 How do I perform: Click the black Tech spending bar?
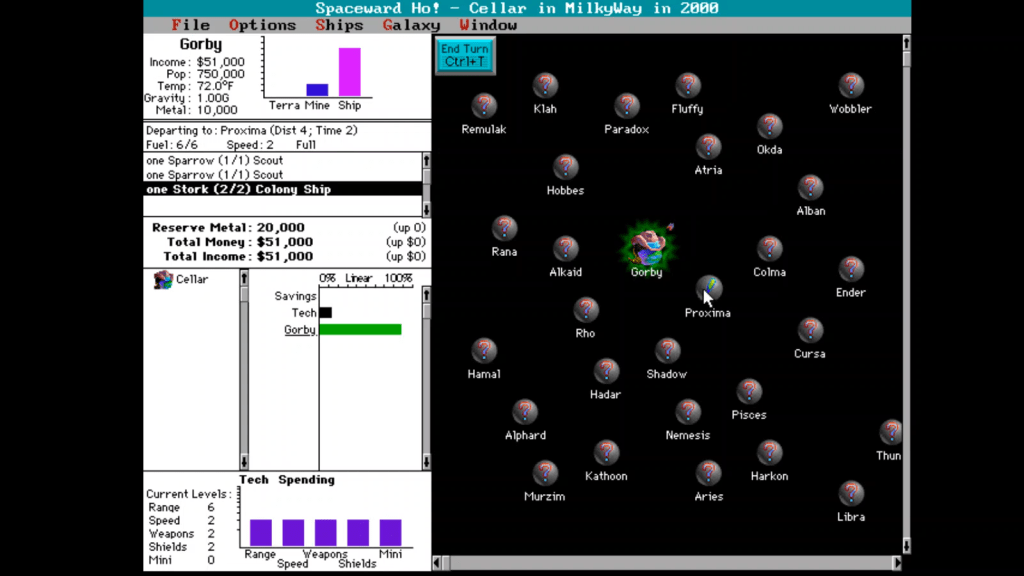click(325, 313)
